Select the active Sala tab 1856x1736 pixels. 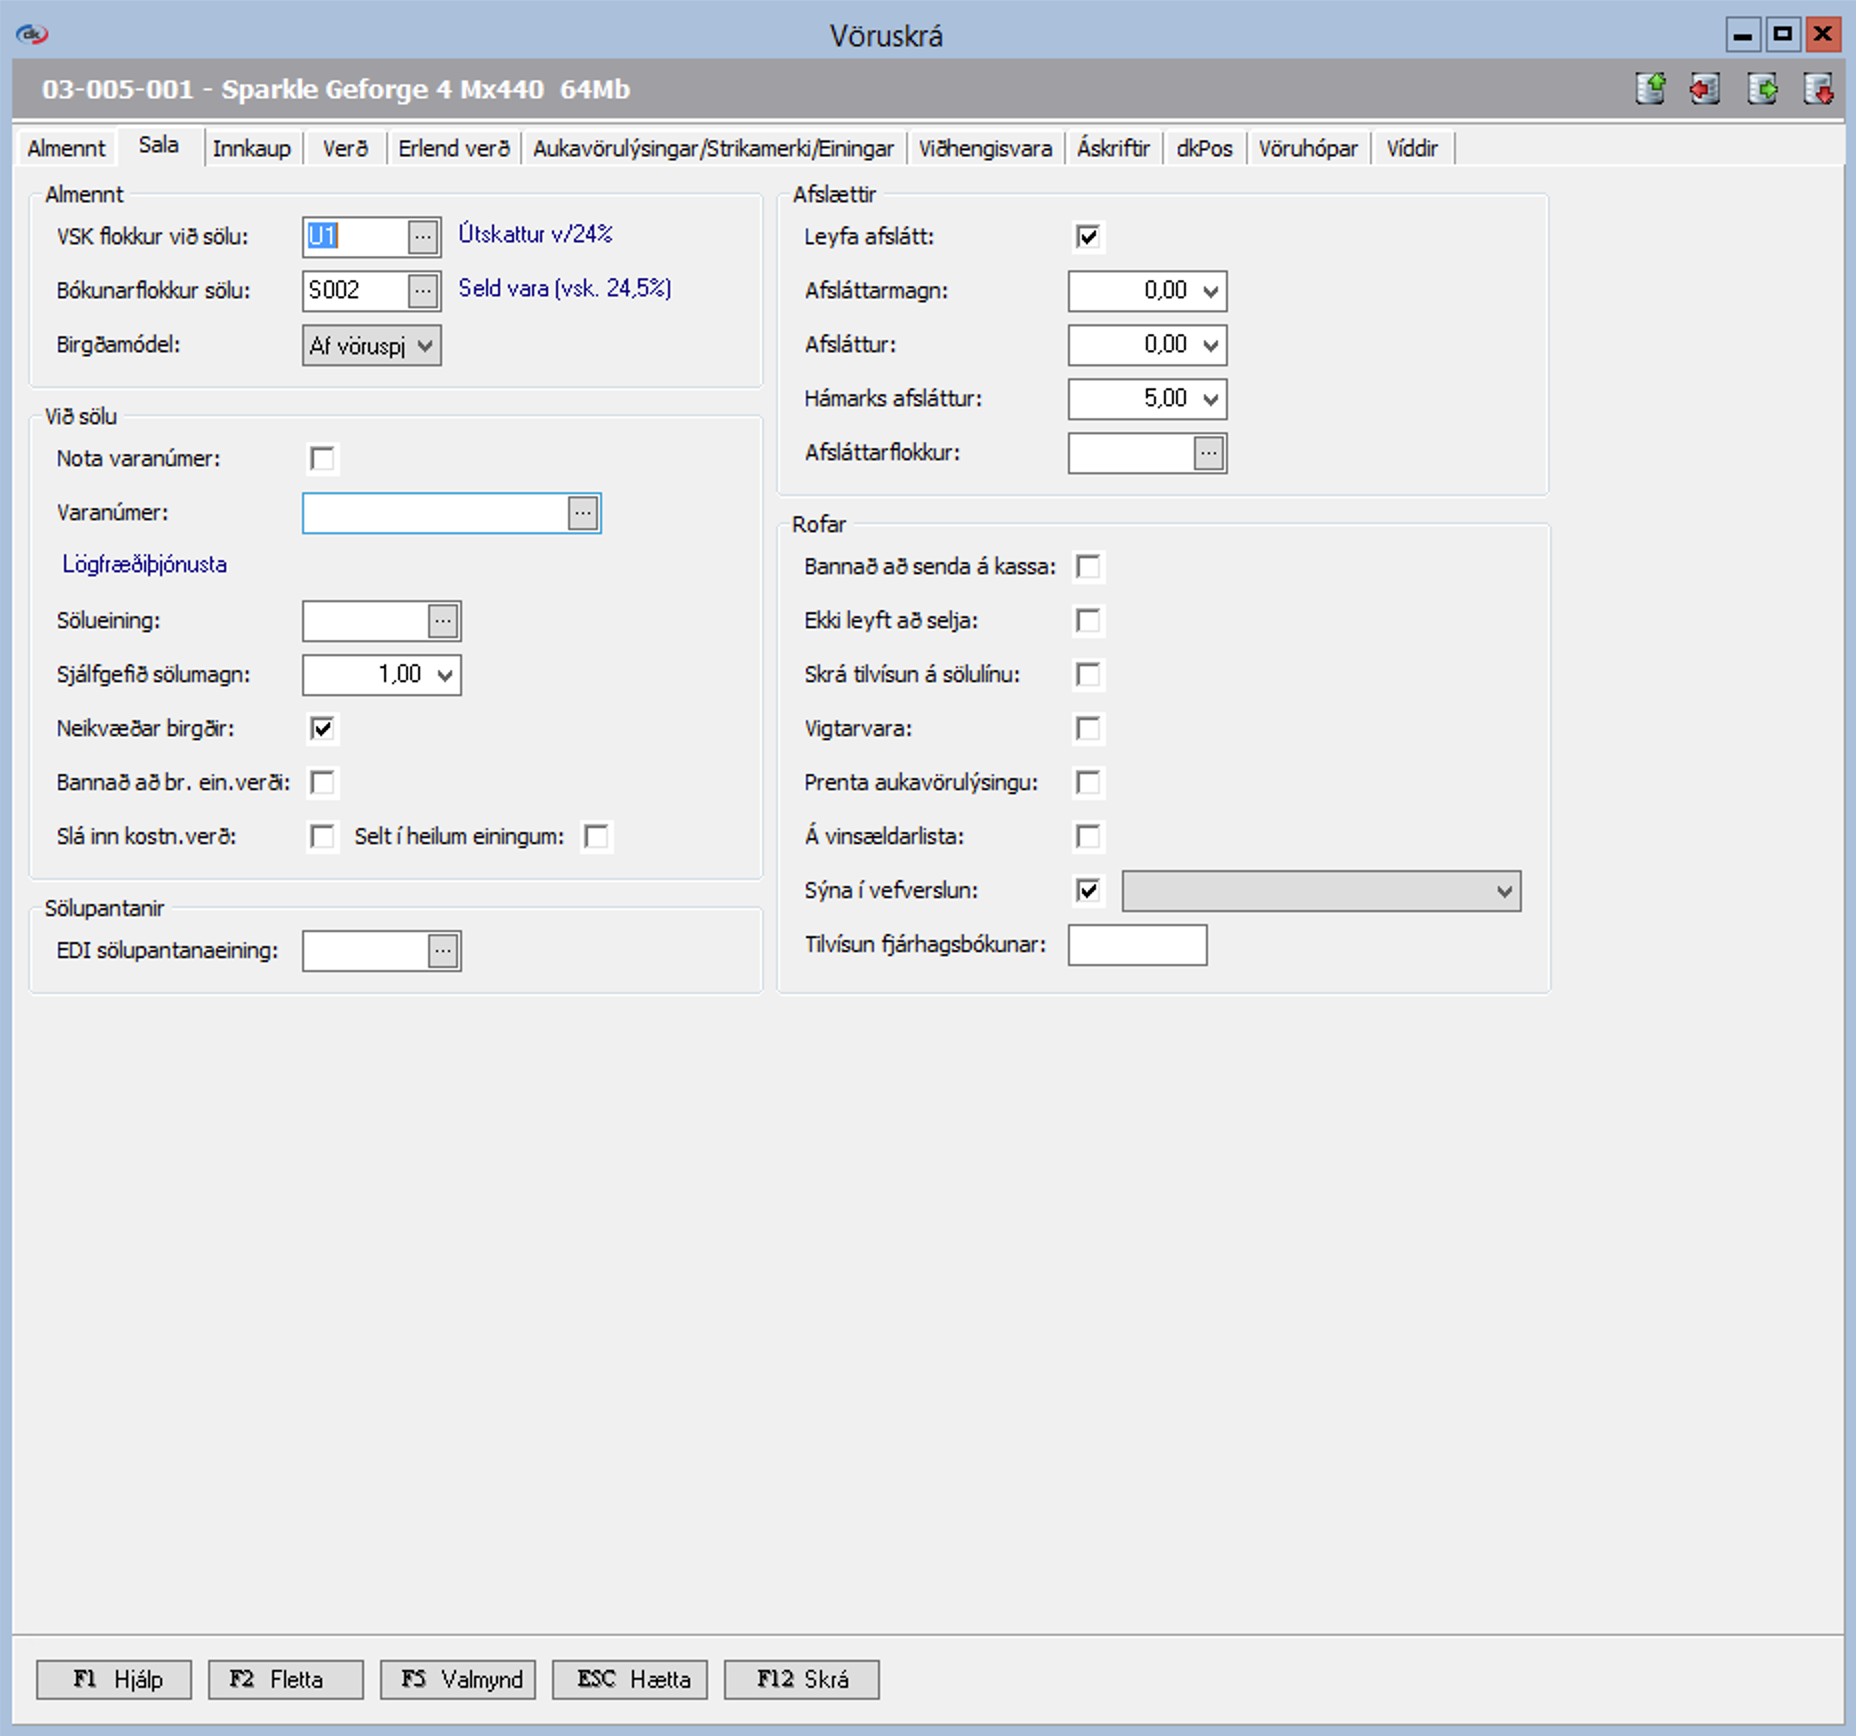(159, 146)
